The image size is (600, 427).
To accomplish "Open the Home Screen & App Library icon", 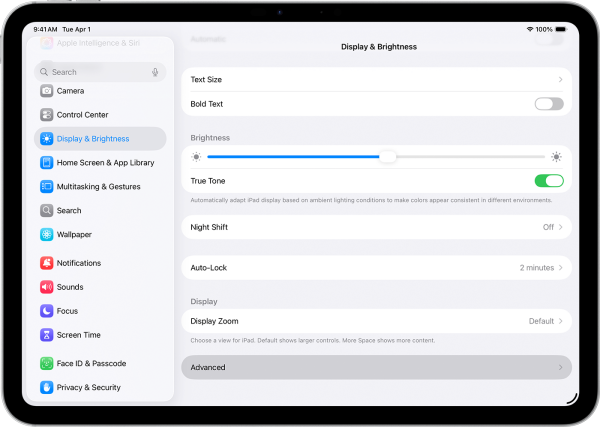I will pos(47,163).
